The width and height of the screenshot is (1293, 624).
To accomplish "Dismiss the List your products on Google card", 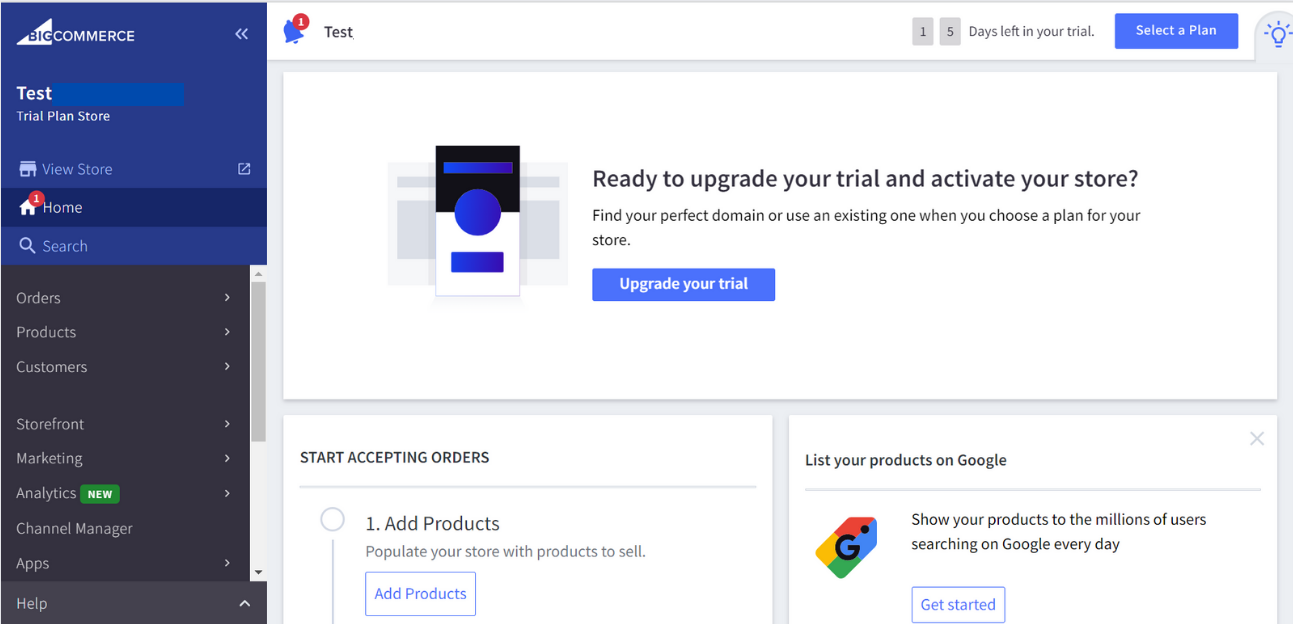I will click(1257, 439).
